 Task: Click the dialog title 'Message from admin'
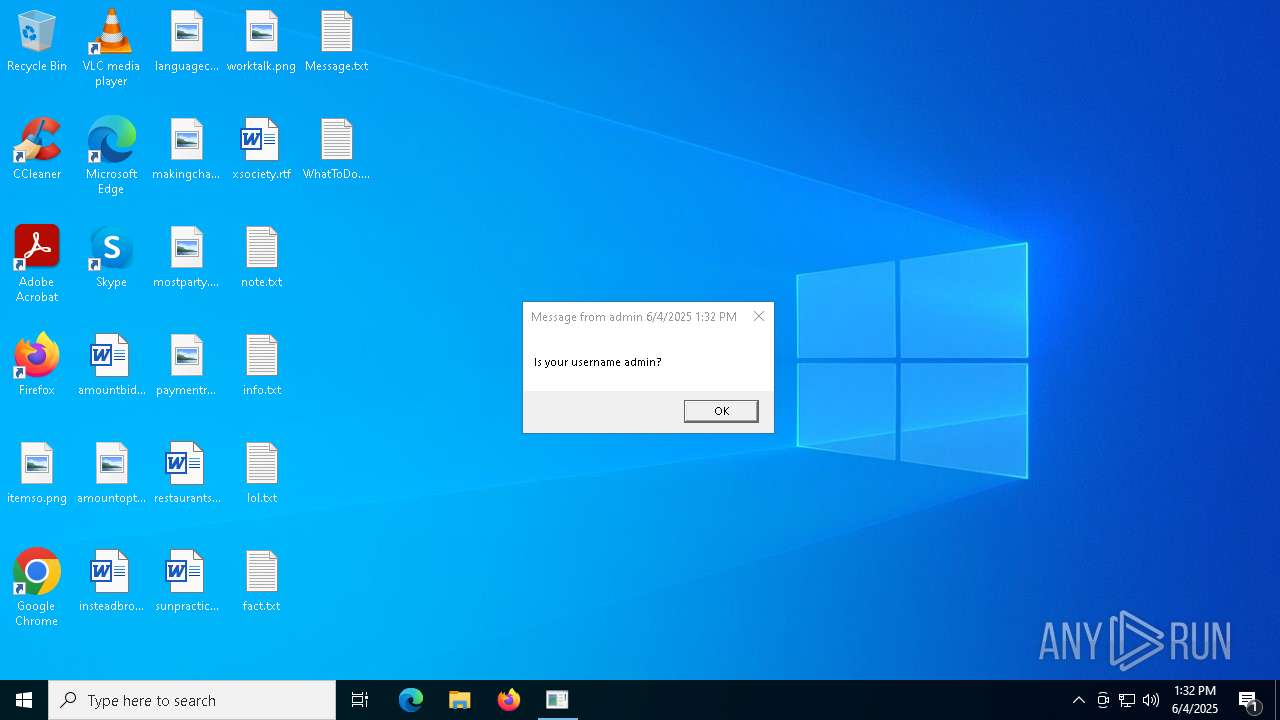pyautogui.click(x=587, y=317)
